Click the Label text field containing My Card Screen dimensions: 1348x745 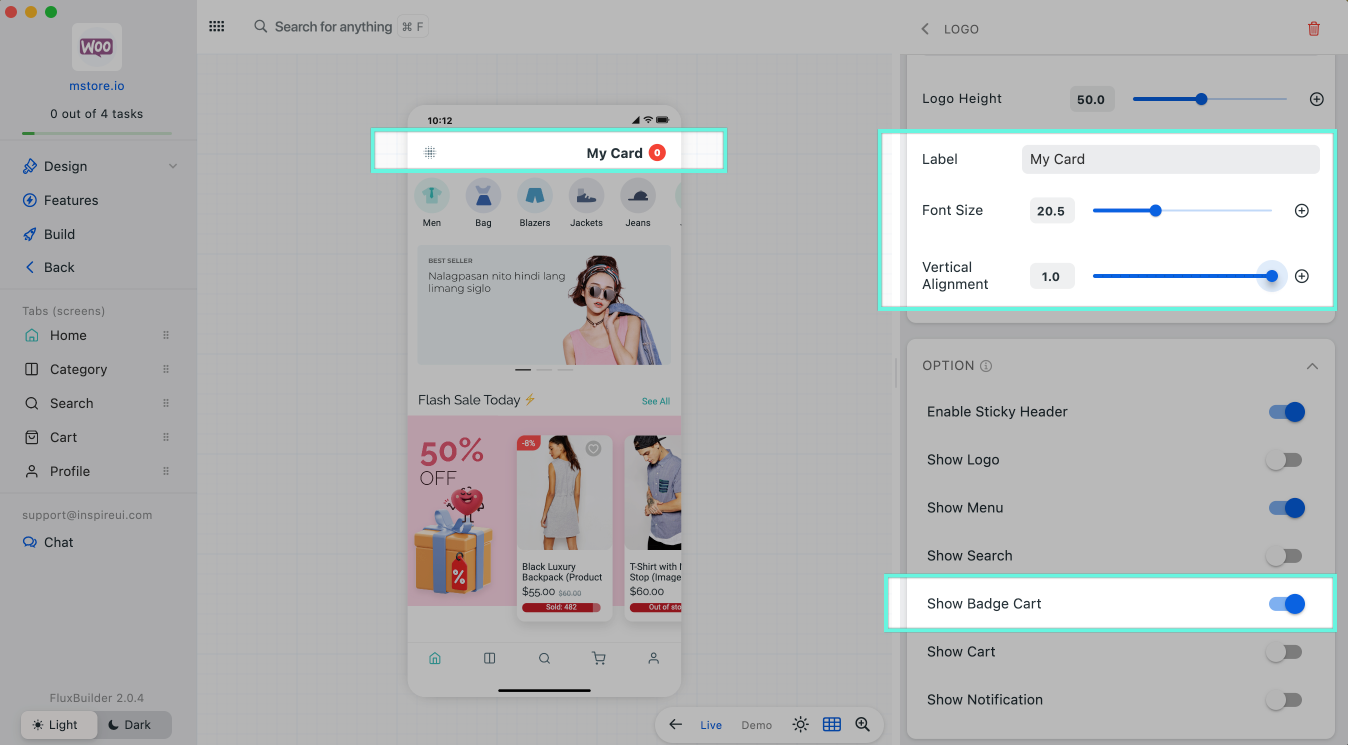pos(1170,159)
